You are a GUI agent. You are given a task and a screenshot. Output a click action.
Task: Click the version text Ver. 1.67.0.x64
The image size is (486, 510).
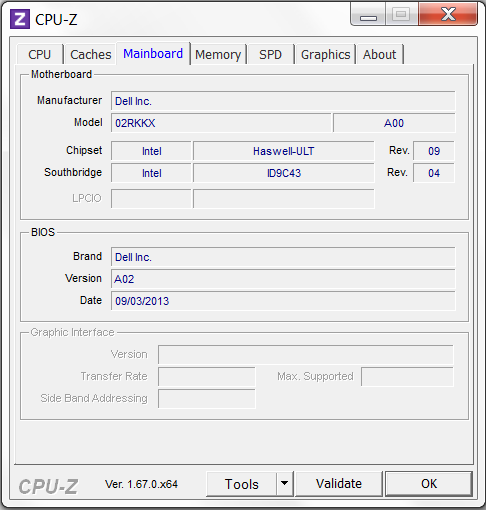[141, 484]
